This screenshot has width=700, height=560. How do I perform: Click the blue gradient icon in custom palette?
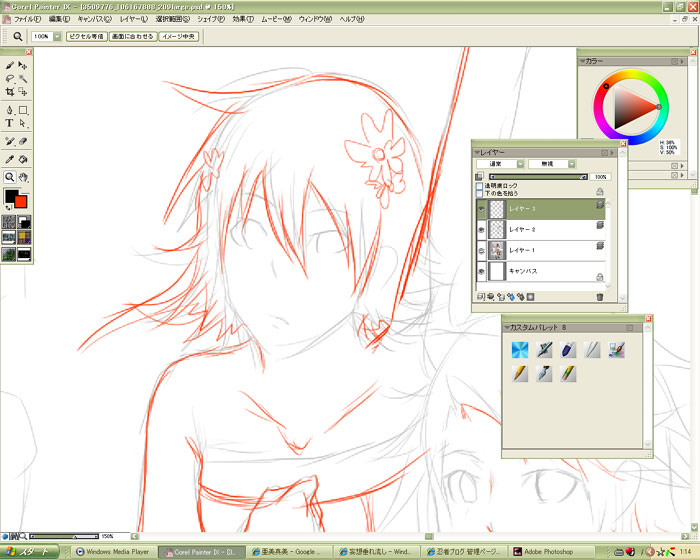[x=520, y=350]
